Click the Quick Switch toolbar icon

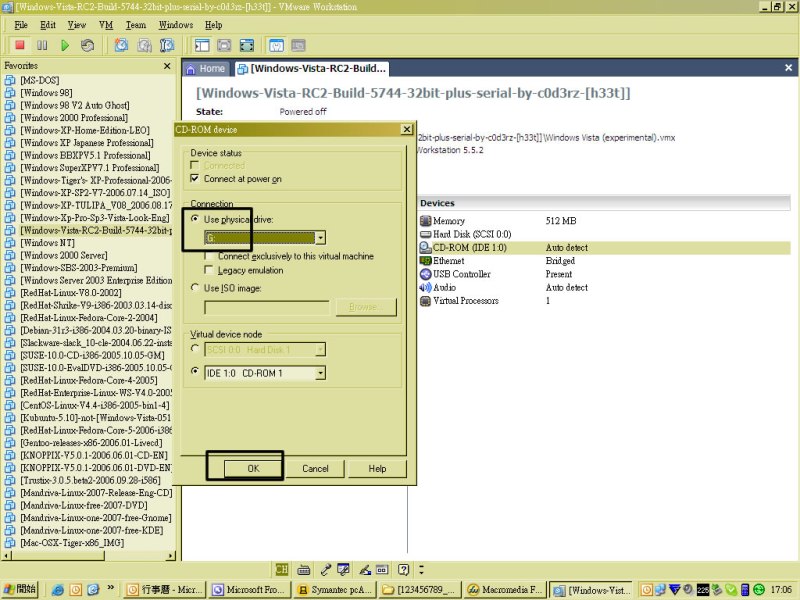[x=224, y=45]
